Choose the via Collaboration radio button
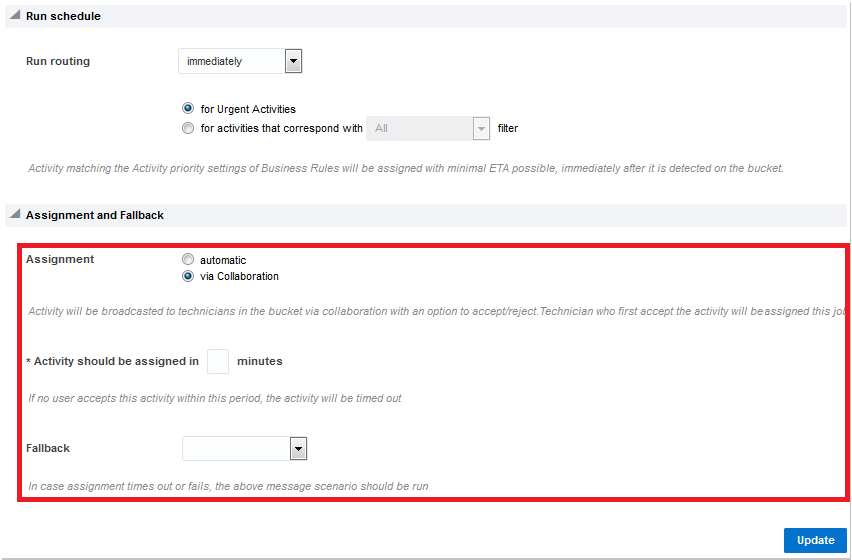This screenshot has width=852, height=560. point(188,276)
